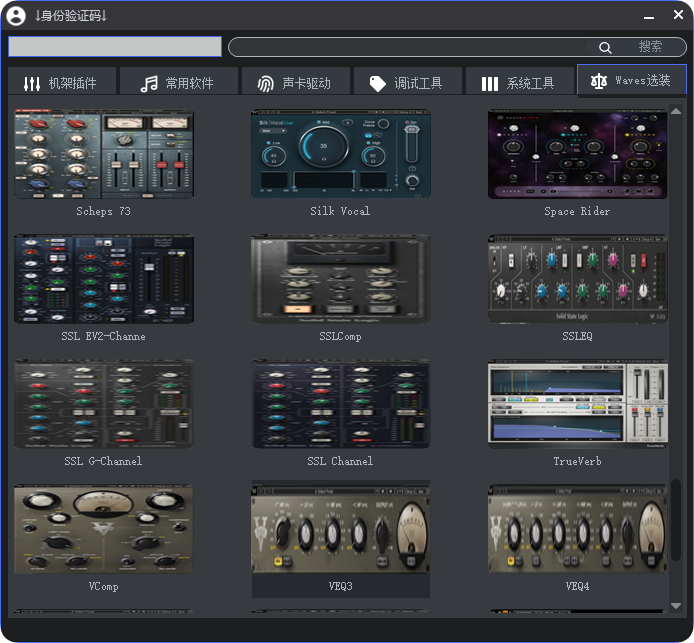
Task: Click the scroll-up arrow of plugin list
Action: 676,111
